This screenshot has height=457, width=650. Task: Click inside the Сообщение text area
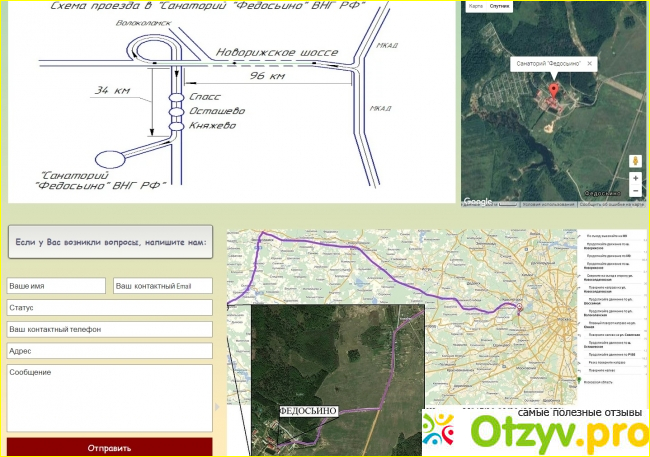pos(109,398)
